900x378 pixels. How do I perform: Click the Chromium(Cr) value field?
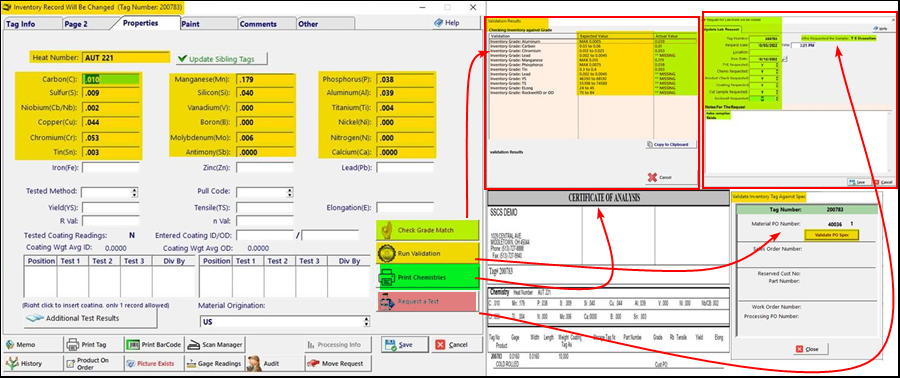pos(110,138)
